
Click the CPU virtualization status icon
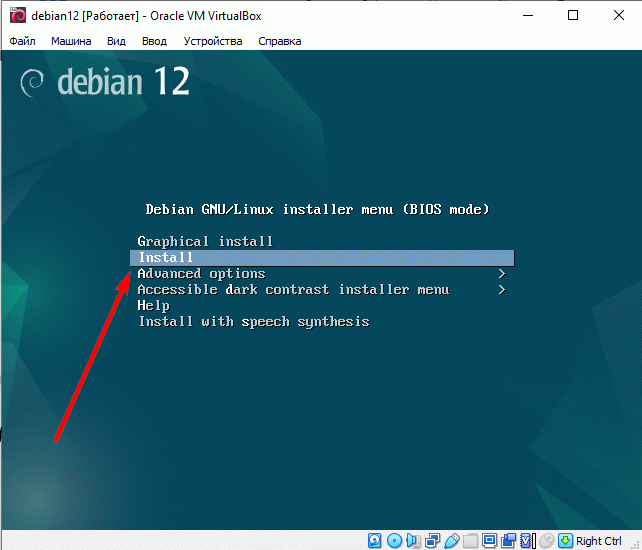tap(527, 541)
